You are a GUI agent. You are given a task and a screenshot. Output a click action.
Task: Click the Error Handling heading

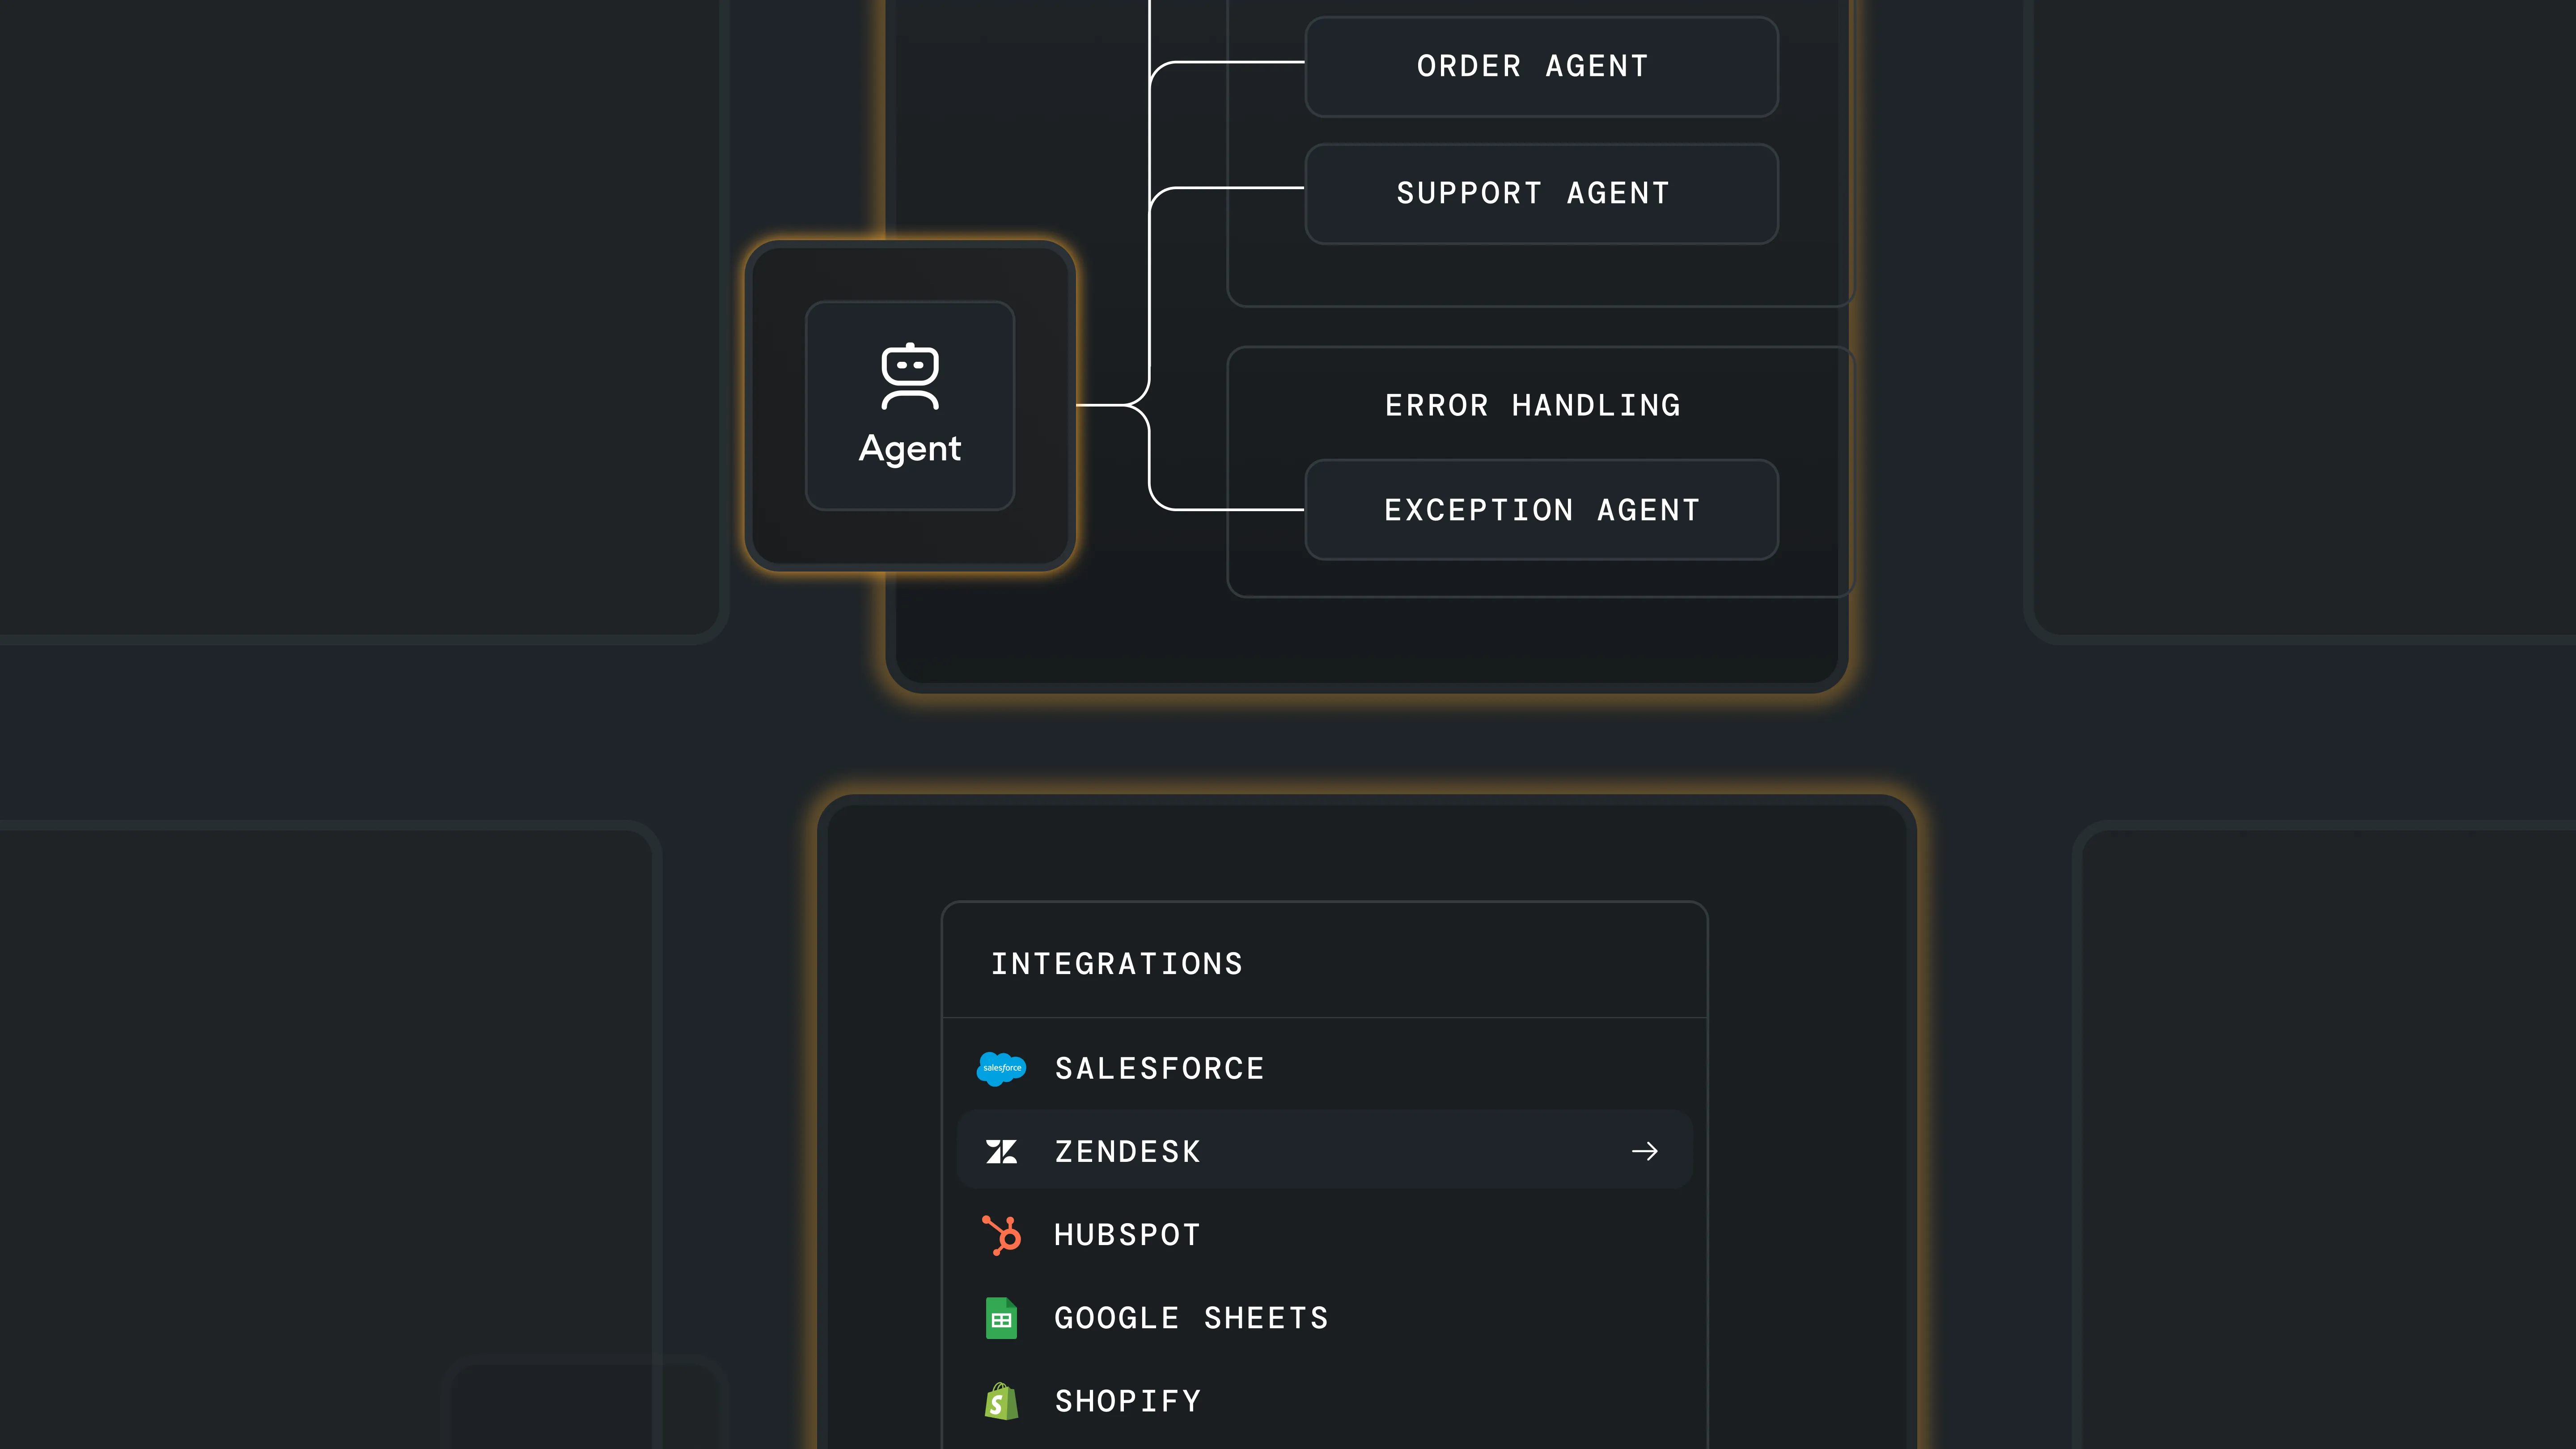click(1532, 405)
